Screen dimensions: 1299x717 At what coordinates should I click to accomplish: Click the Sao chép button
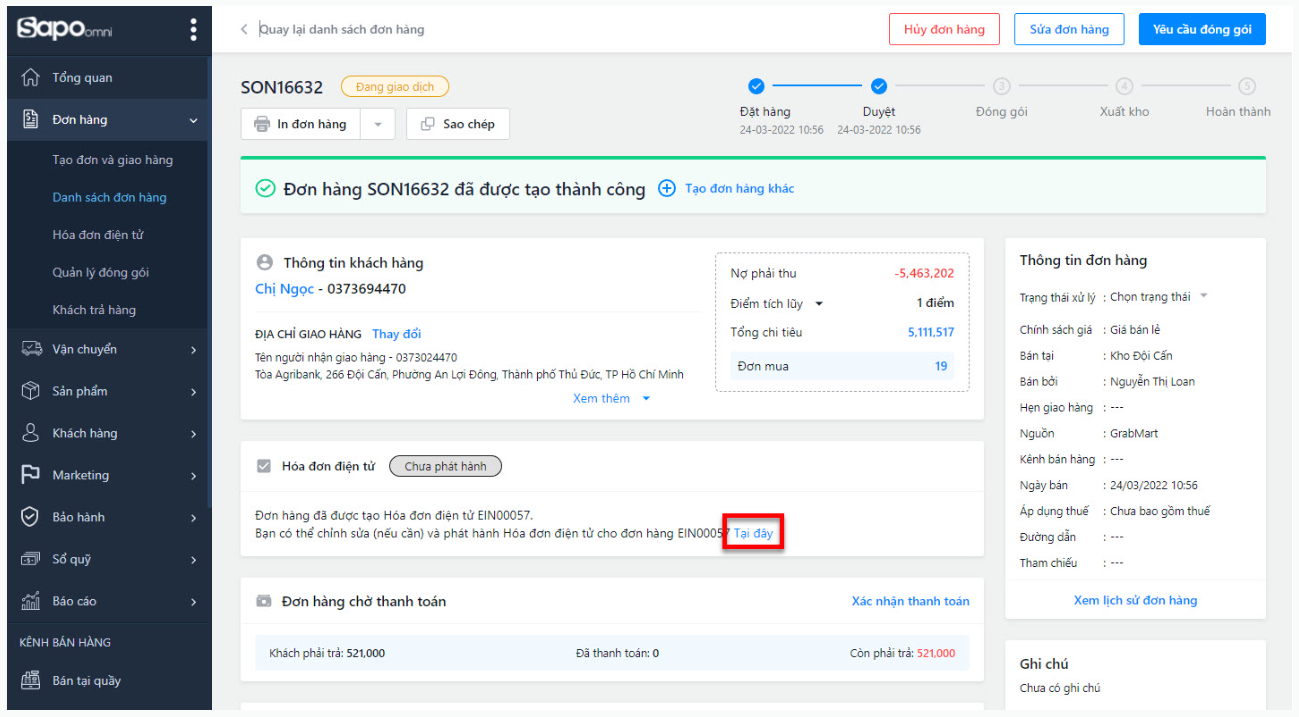click(458, 124)
